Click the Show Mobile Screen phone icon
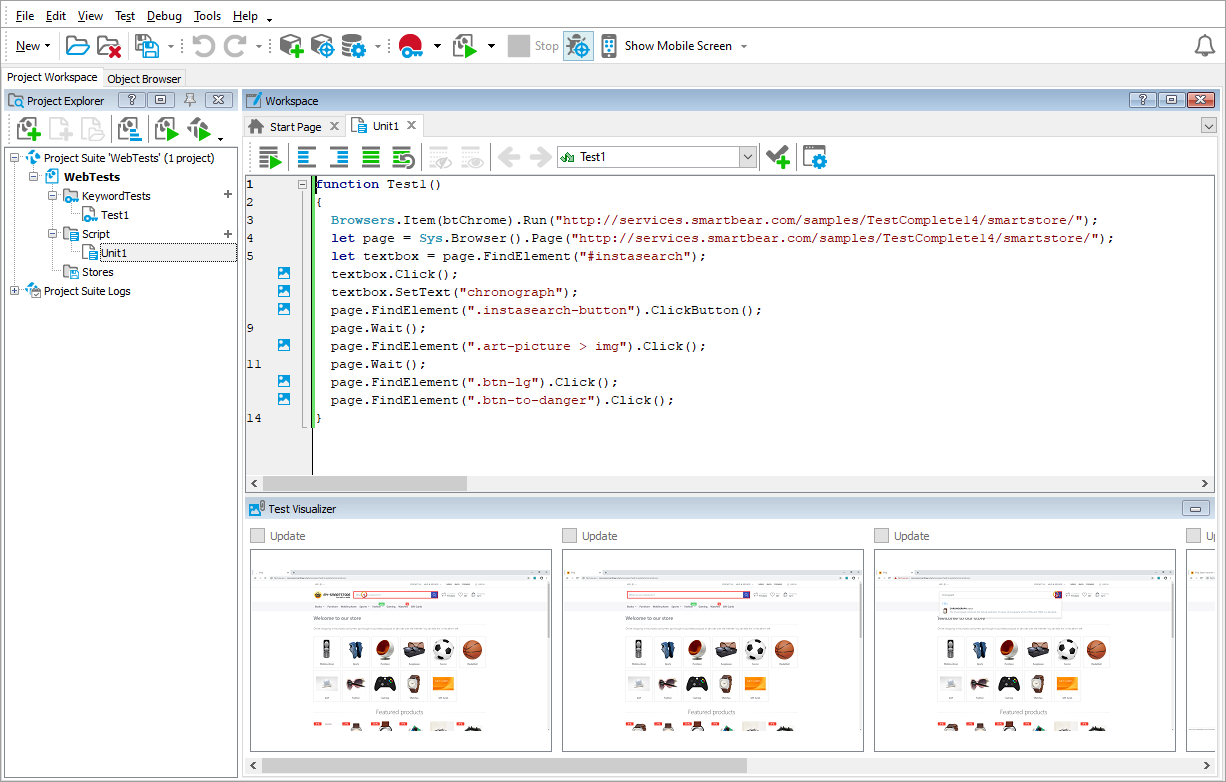Screen dimensions: 1226x782 click(x=609, y=46)
